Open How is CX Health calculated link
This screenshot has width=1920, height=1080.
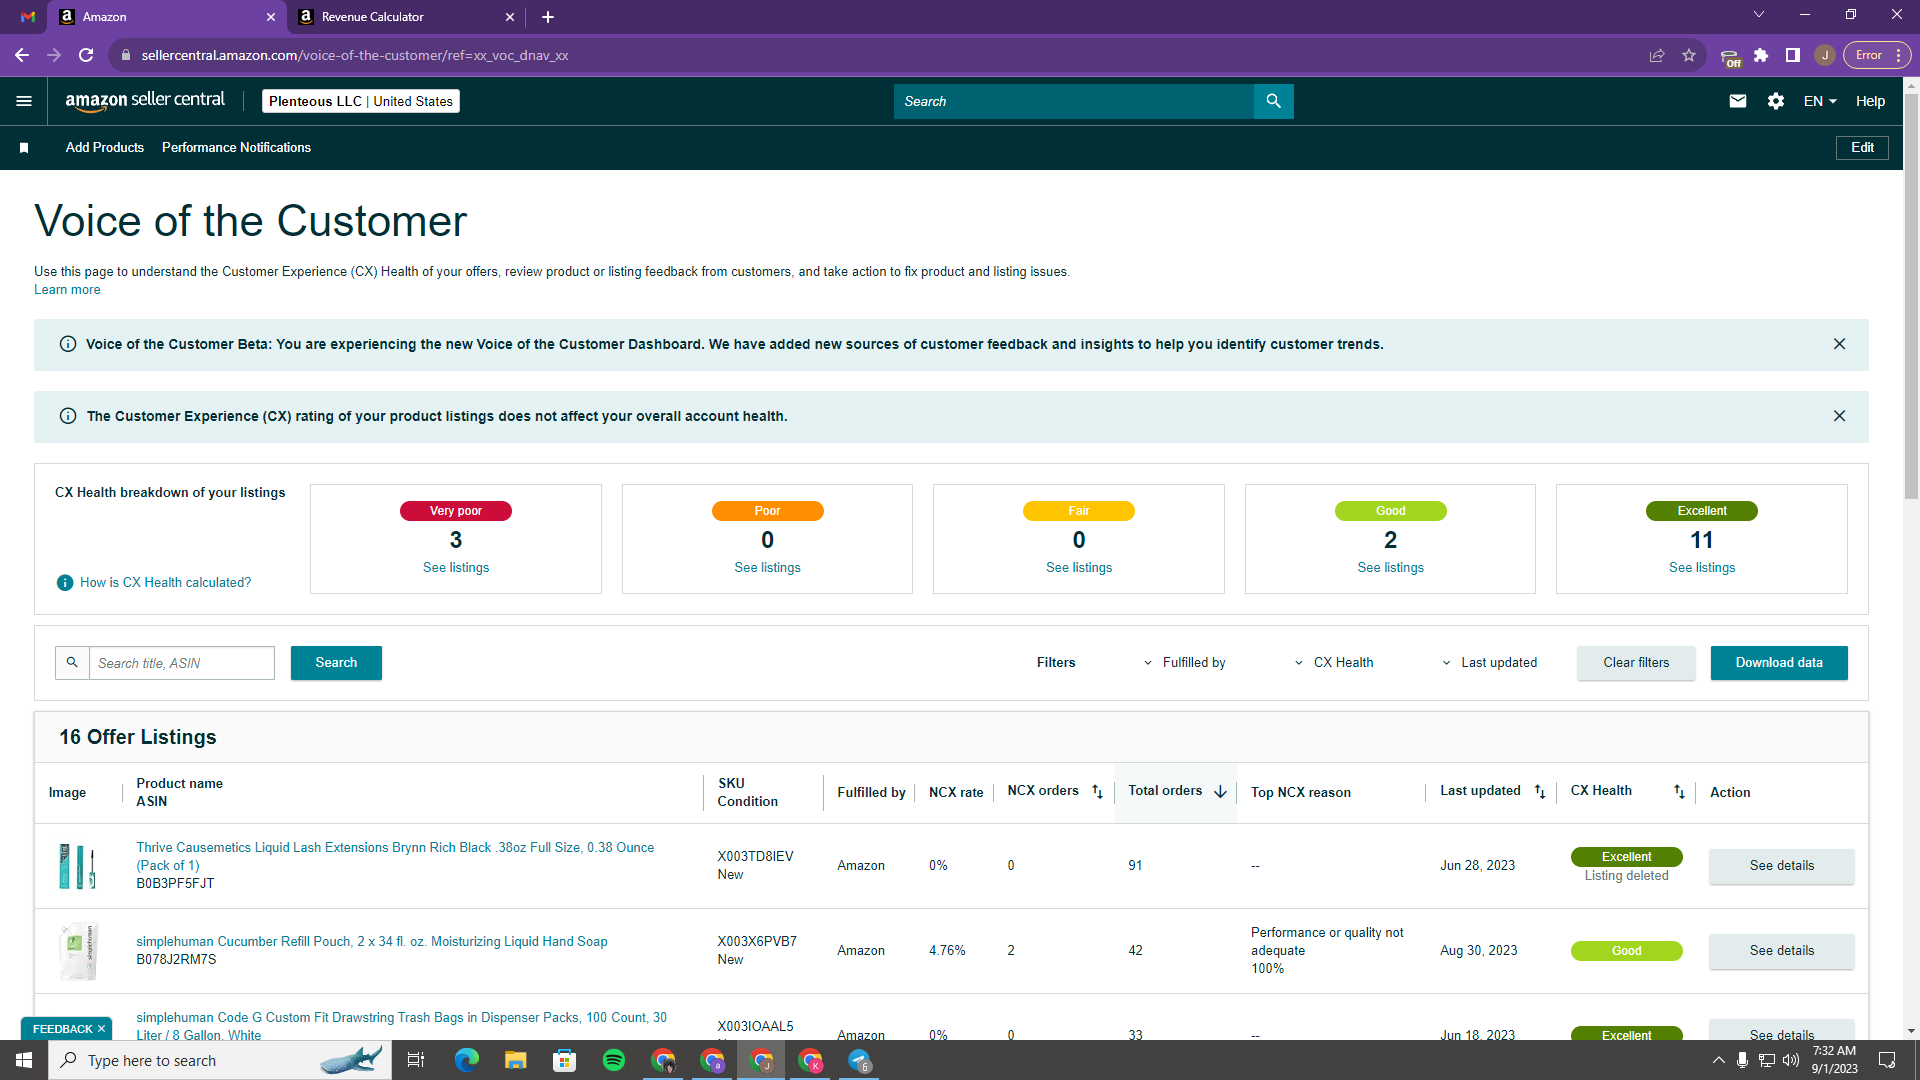click(x=166, y=583)
